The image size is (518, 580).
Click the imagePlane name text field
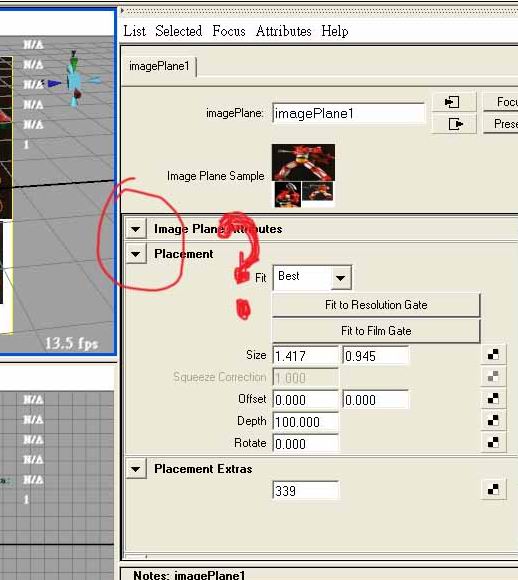click(349, 113)
